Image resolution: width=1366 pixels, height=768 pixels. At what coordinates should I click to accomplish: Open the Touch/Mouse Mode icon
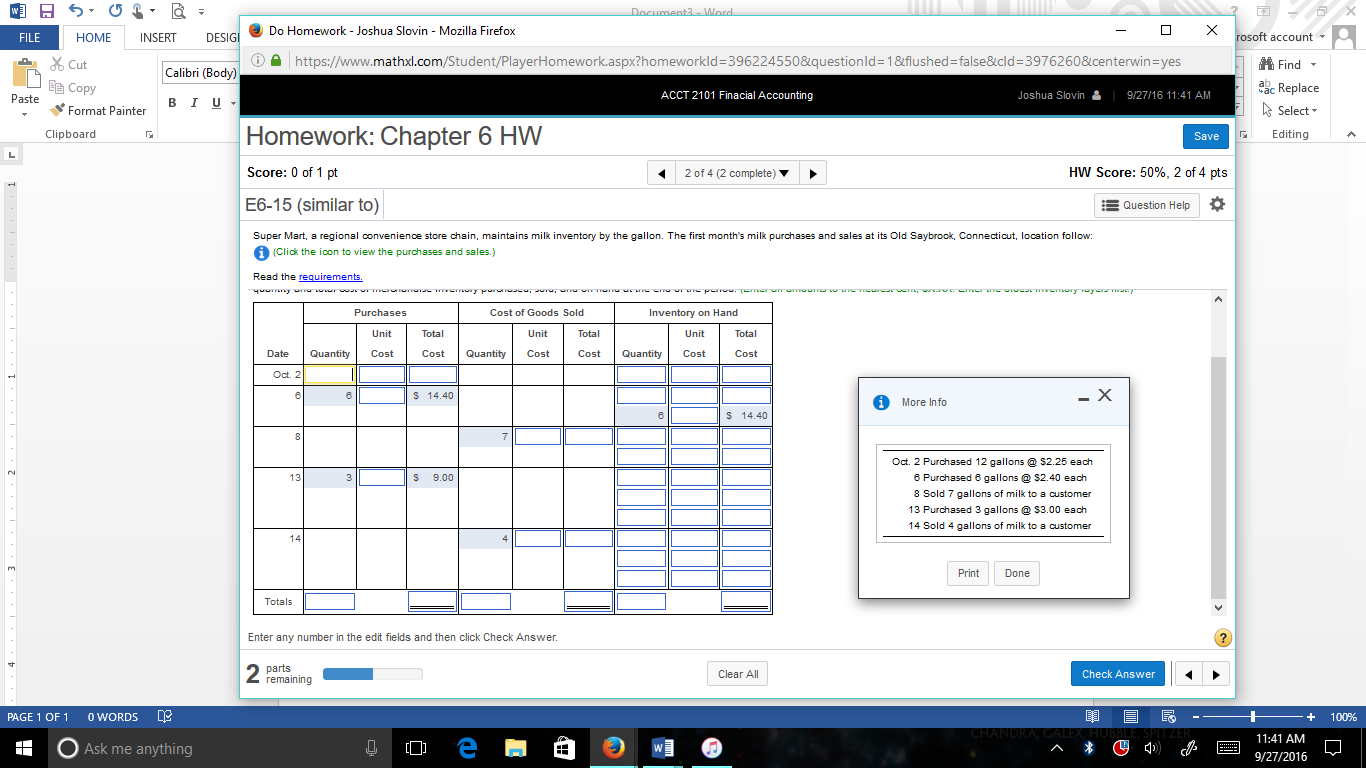pyautogui.click(x=135, y=10)
